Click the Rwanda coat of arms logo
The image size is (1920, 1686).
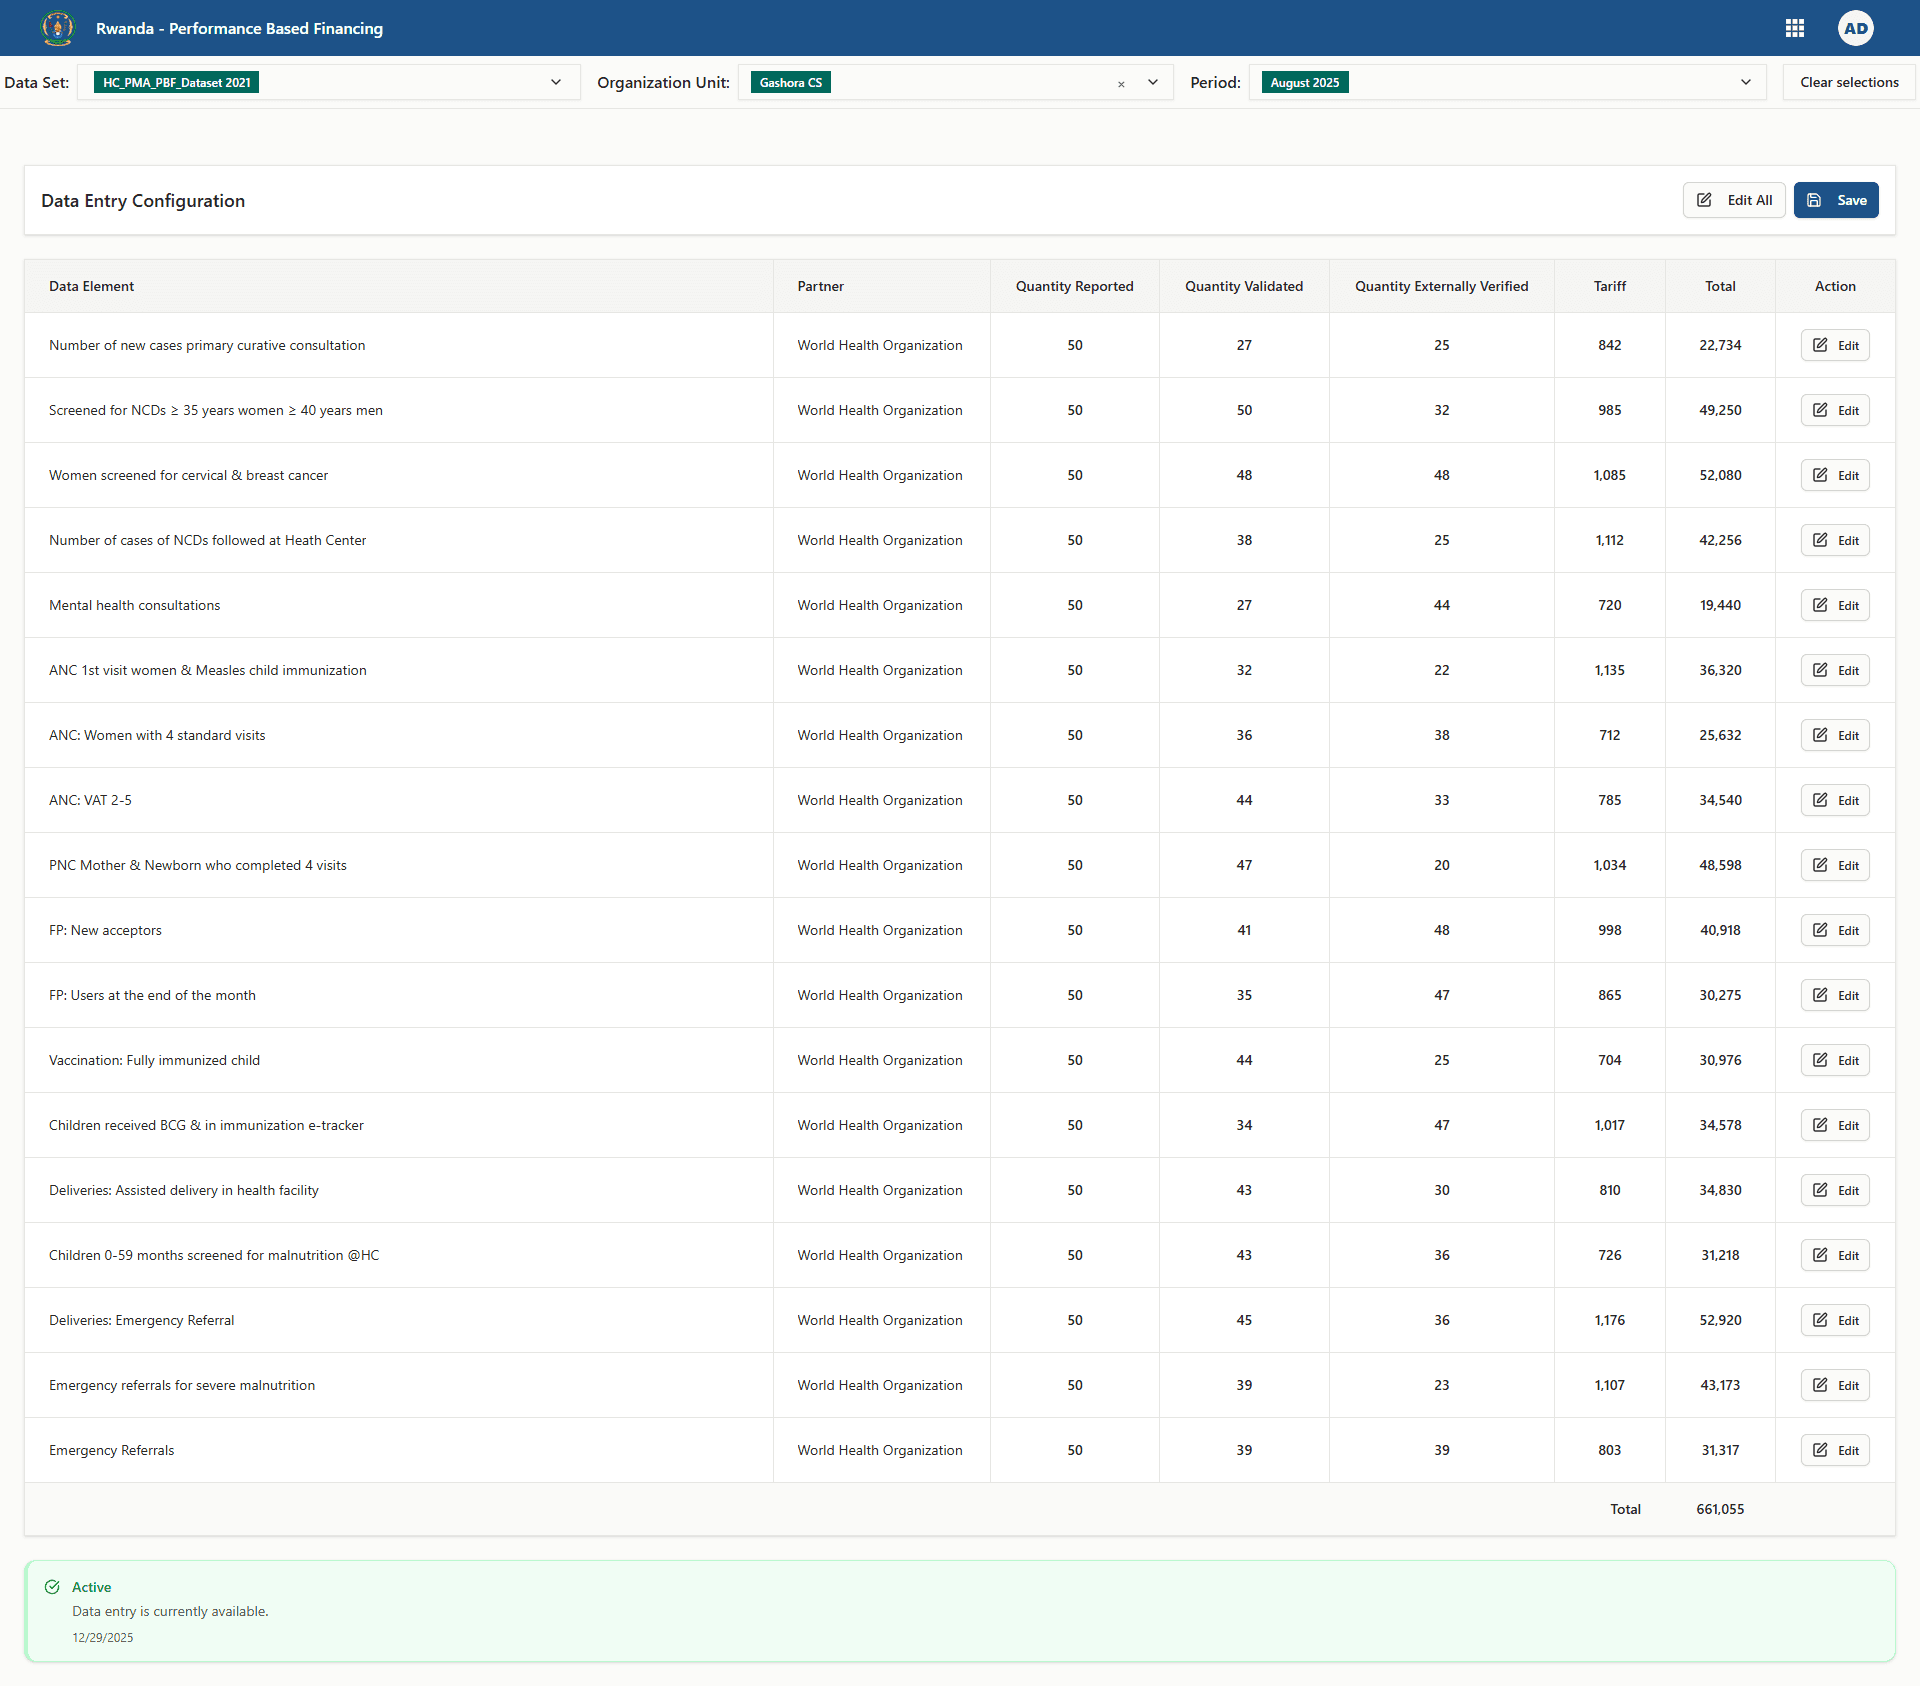pos(58,28)
